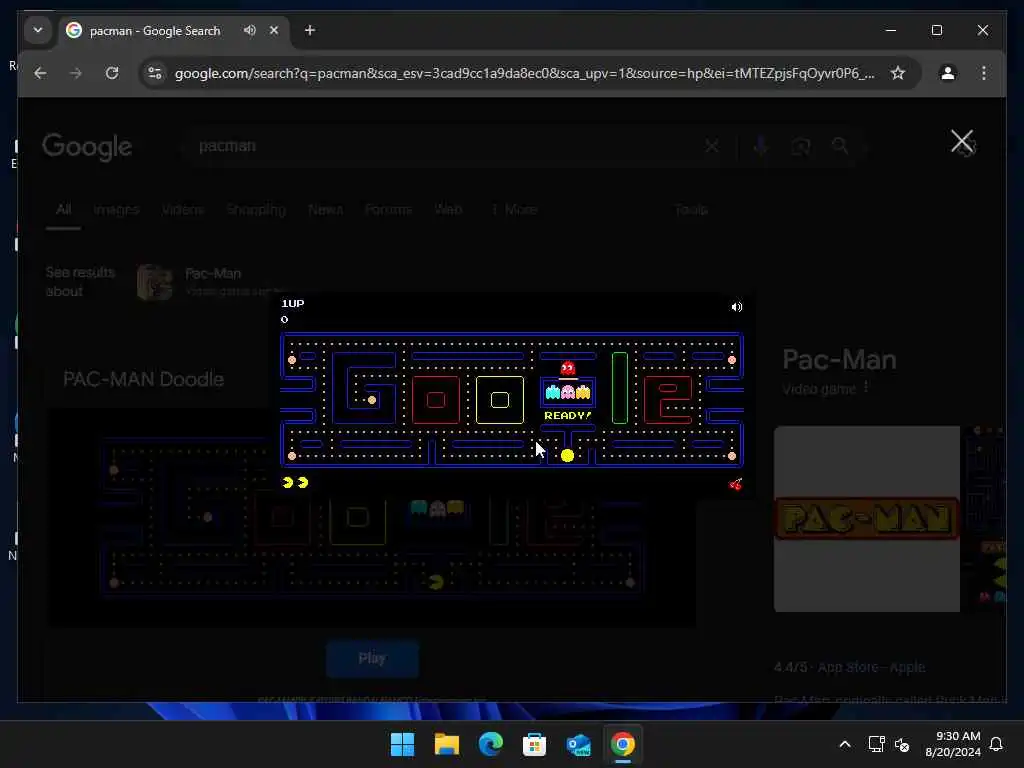
Task: Open the muted volume tray icon
Action: tap(902, 744)
